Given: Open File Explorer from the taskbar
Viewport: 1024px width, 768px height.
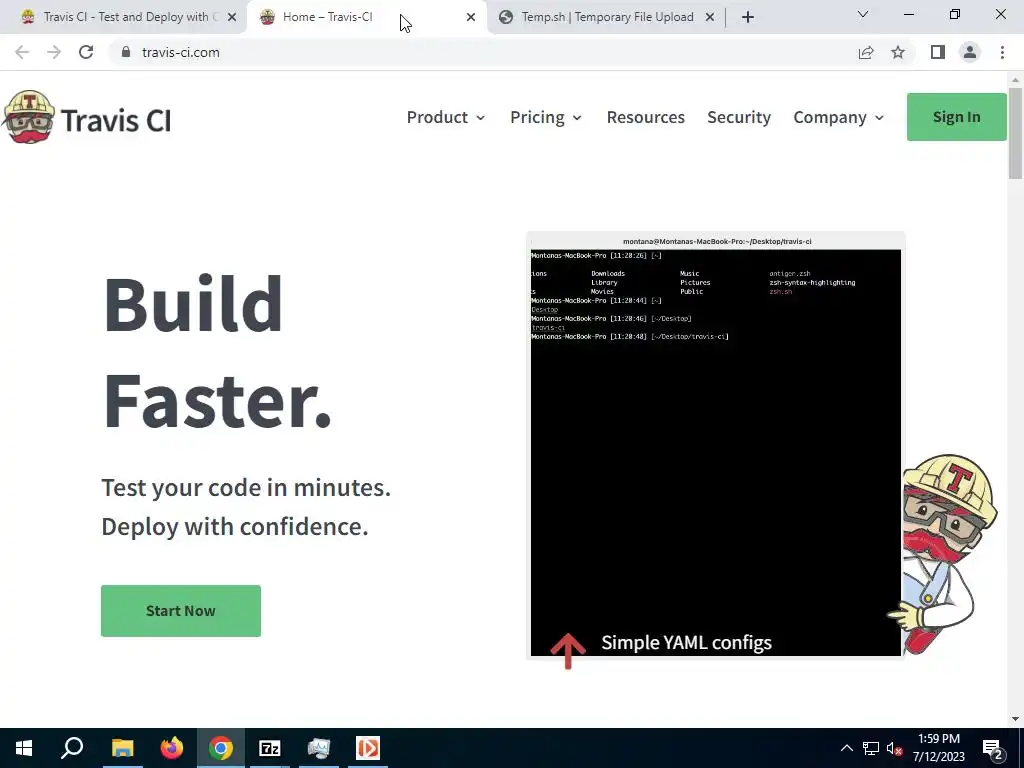Looking at the screenshot, I should tap(122, 748).
